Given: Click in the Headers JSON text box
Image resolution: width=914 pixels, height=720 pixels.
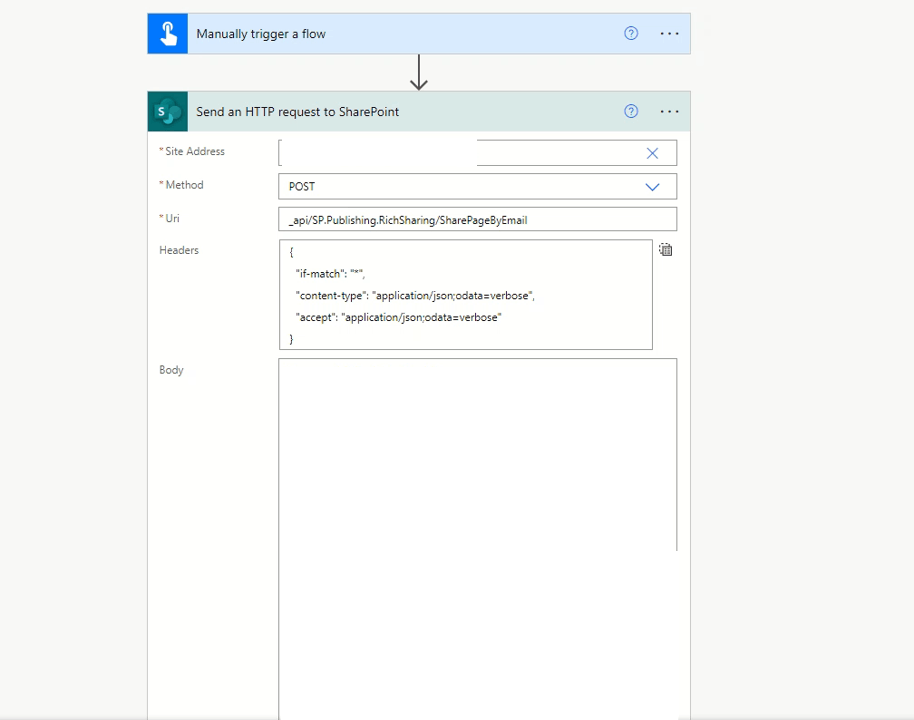Looking at the screenshot, I should 466,294.
